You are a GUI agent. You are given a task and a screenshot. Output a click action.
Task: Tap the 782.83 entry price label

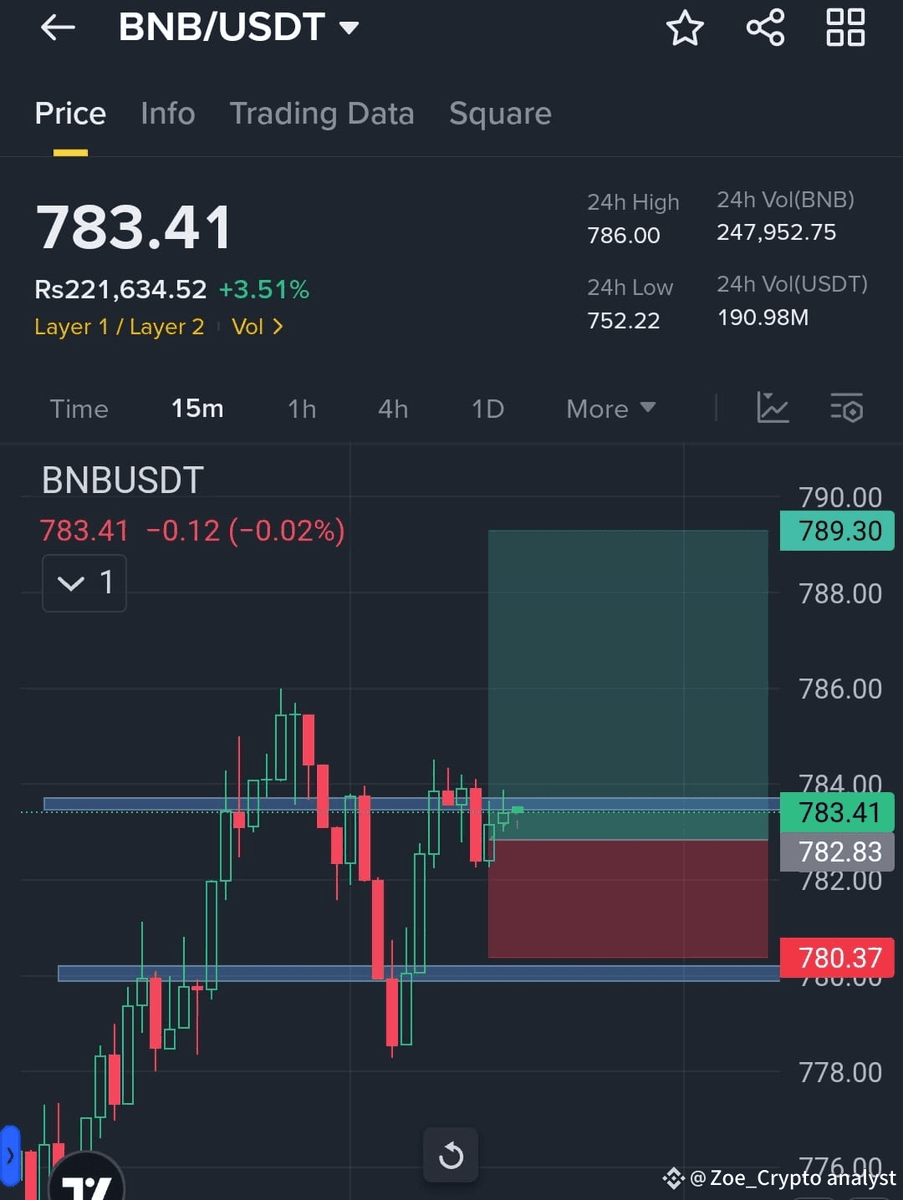coord(837,852)
